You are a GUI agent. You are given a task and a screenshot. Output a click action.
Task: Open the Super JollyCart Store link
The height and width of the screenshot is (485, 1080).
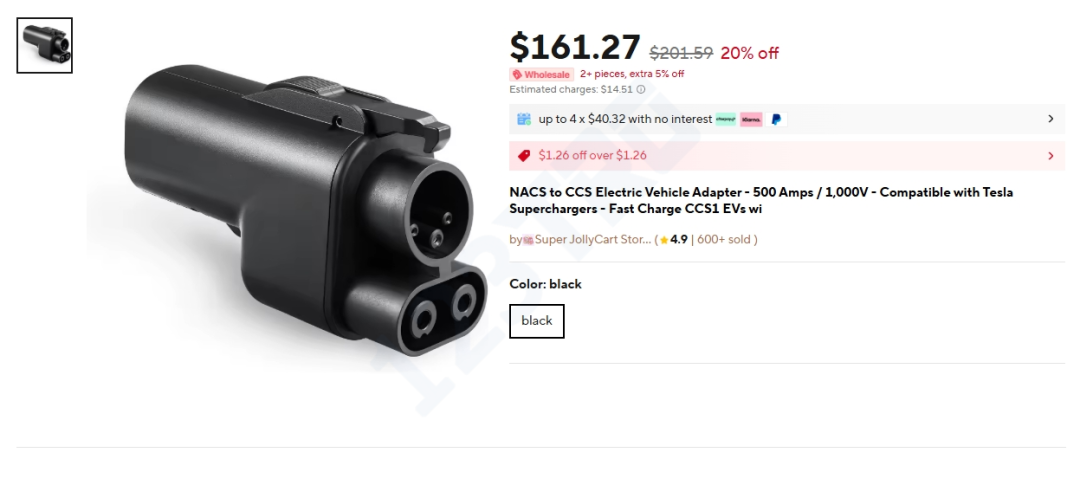click(x=593, y=240)
